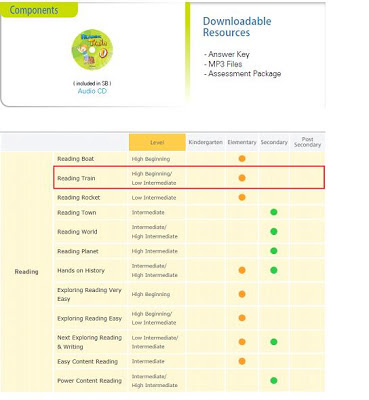
Task: Click the Secondary column header
Action: (274, 142)
